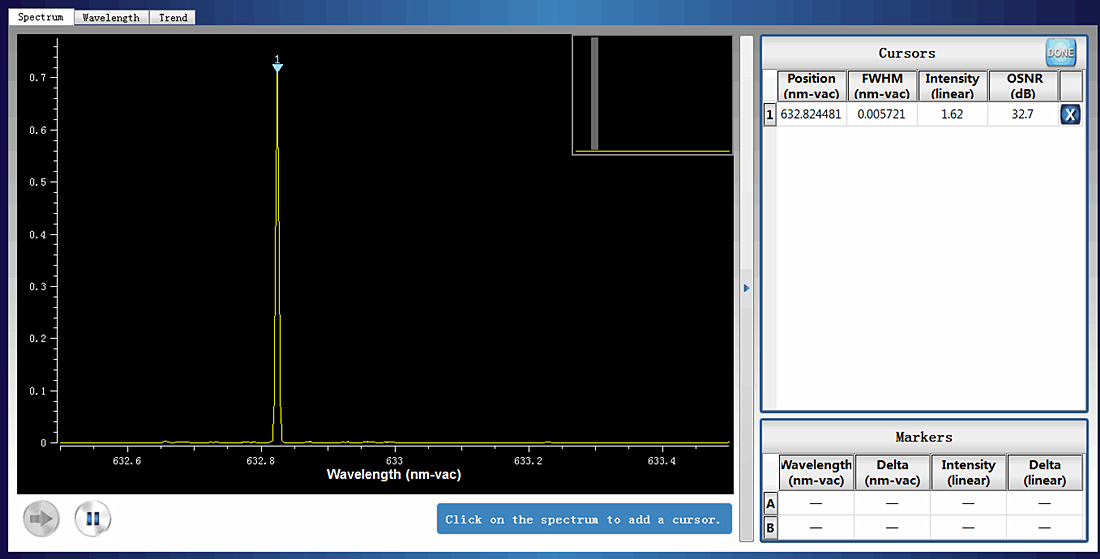Click the DONE button in Cursors panel
This screenshot has height=559, width=1100.
(1061, 53)
